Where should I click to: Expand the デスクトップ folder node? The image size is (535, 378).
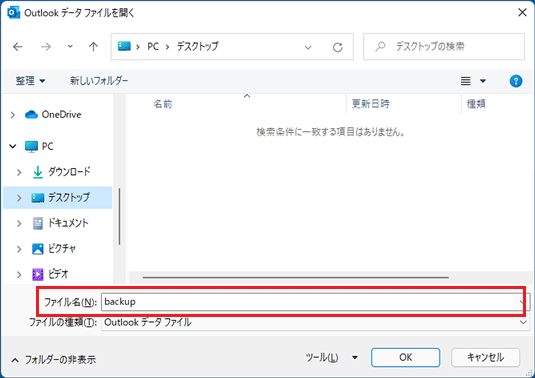19,198
